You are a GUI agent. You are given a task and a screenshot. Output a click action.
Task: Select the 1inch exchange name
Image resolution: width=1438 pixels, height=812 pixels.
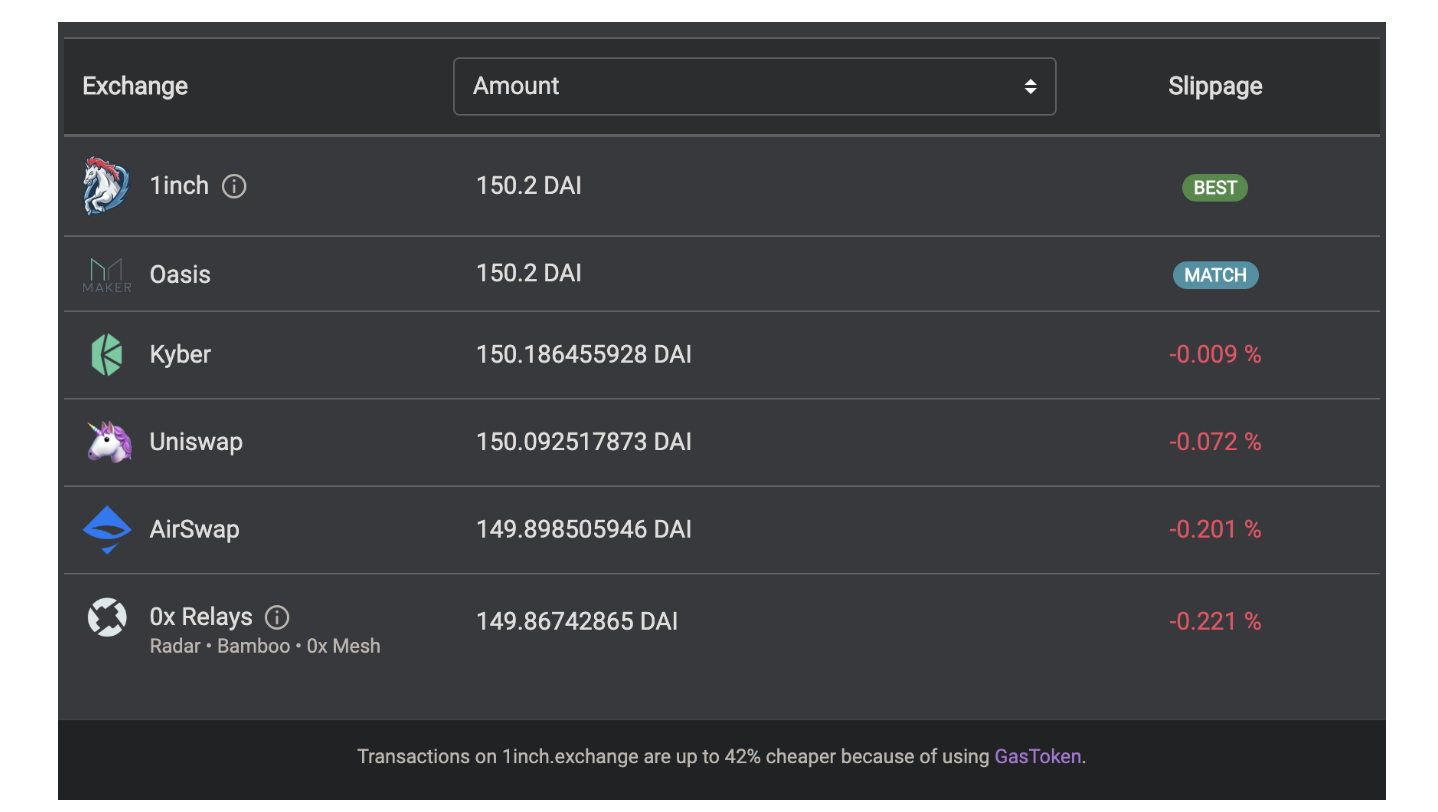point(179,186)
